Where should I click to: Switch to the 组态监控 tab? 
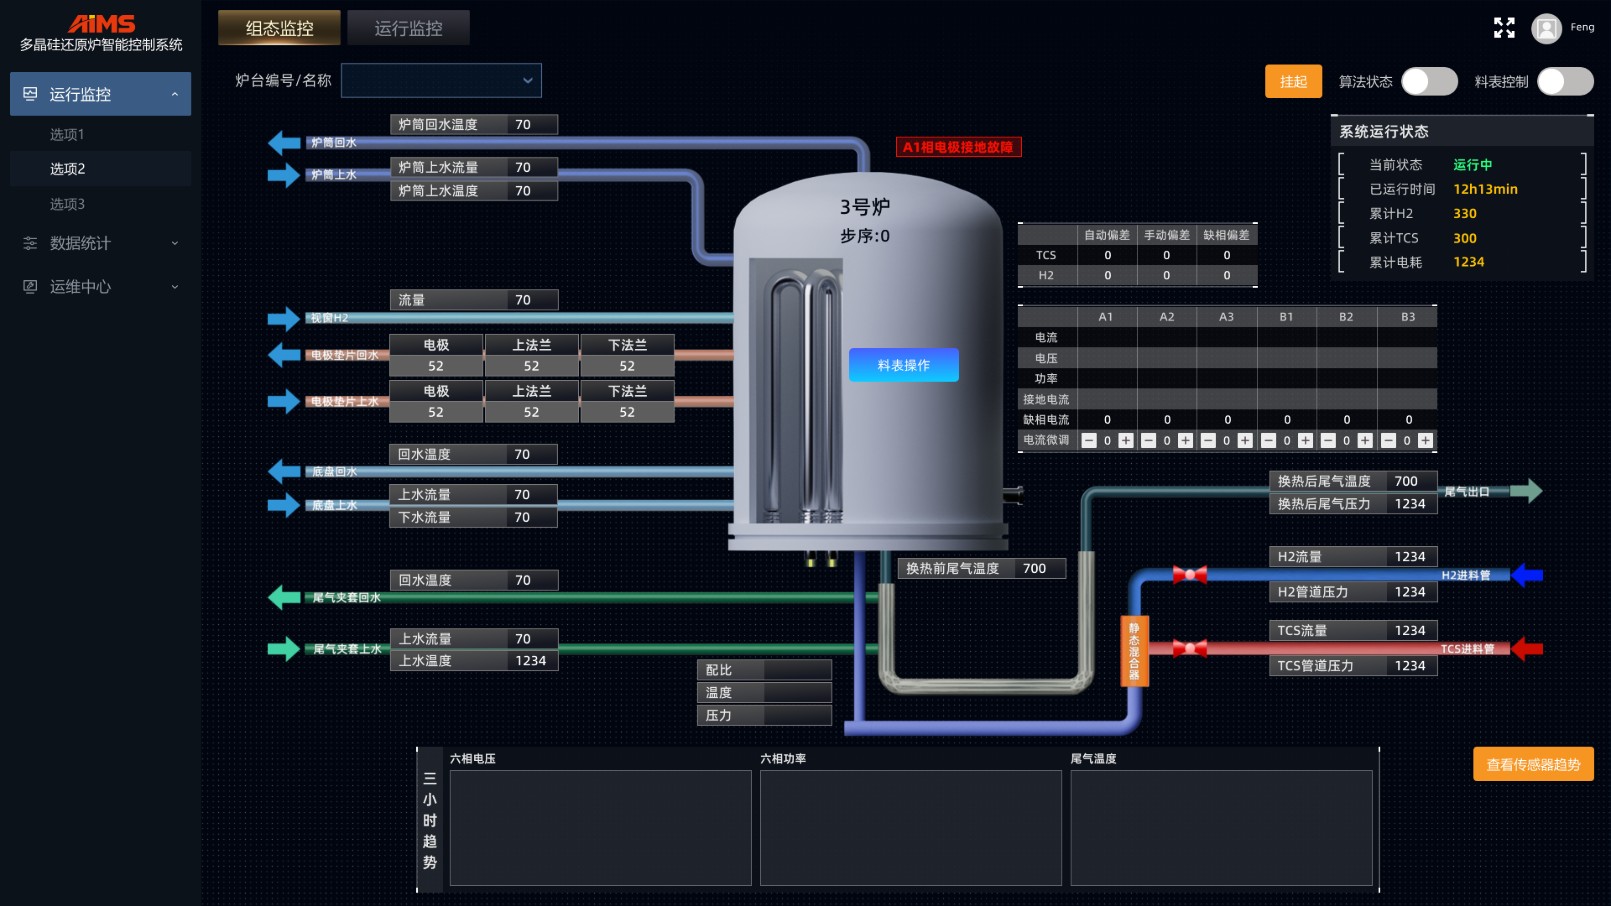coord(279,28)
